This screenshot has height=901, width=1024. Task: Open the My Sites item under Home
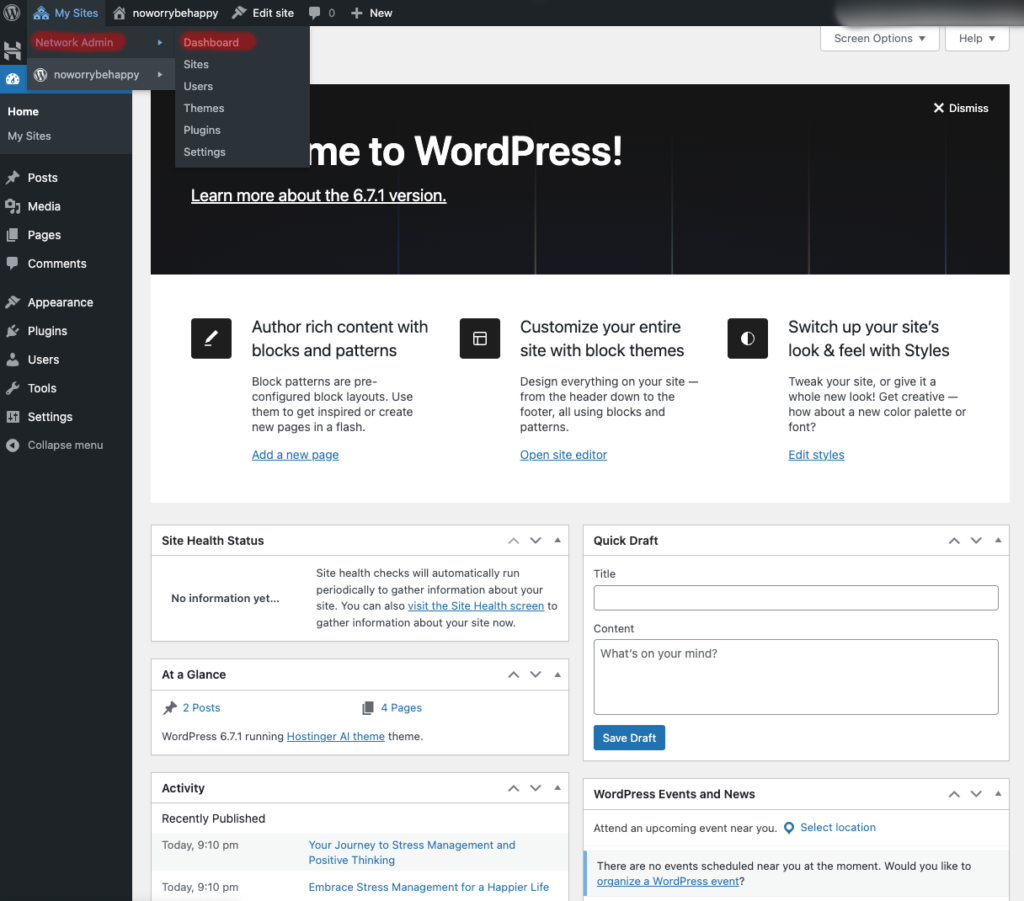tap(29, 136)
